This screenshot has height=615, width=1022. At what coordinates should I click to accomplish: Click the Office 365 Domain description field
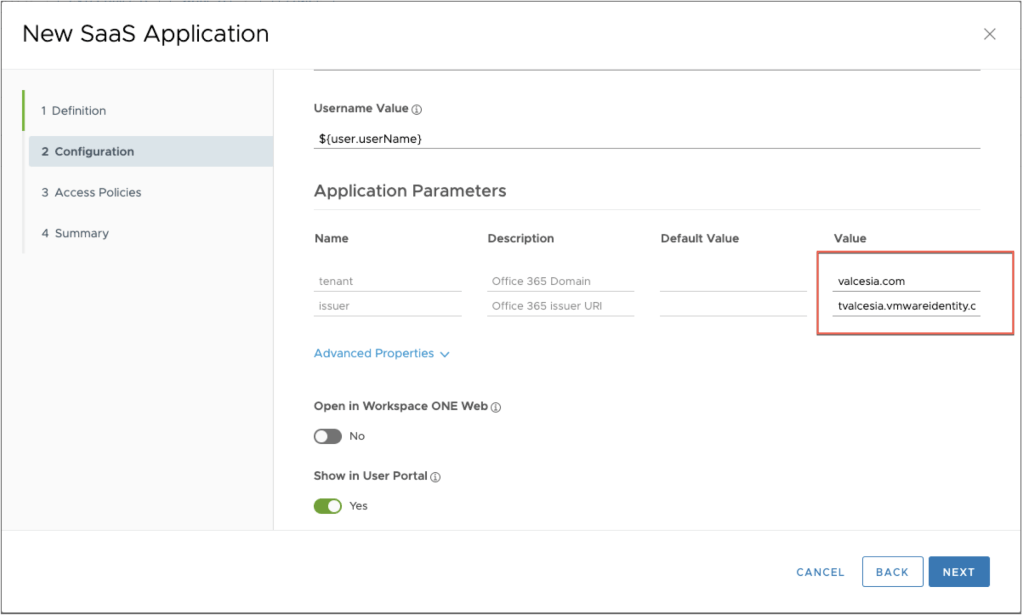(560, 281)
